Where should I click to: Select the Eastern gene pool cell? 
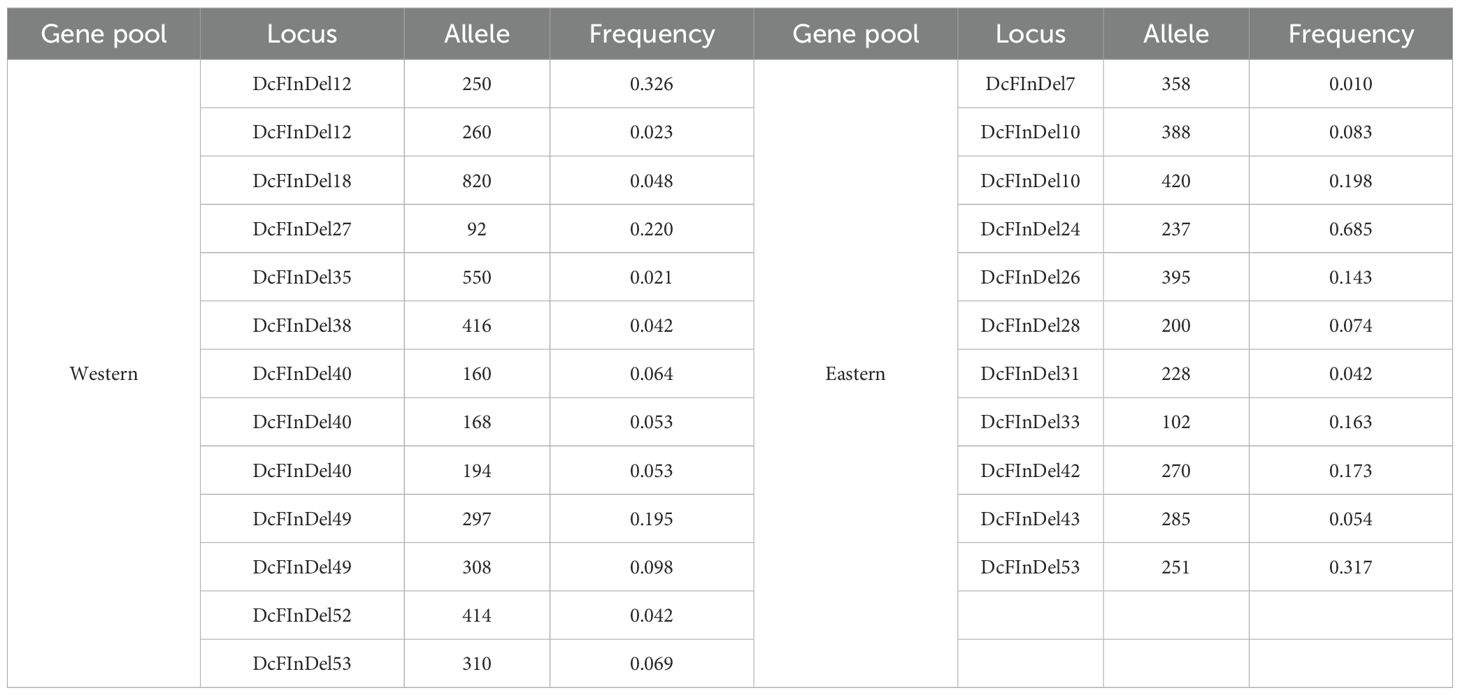(855, 374)
